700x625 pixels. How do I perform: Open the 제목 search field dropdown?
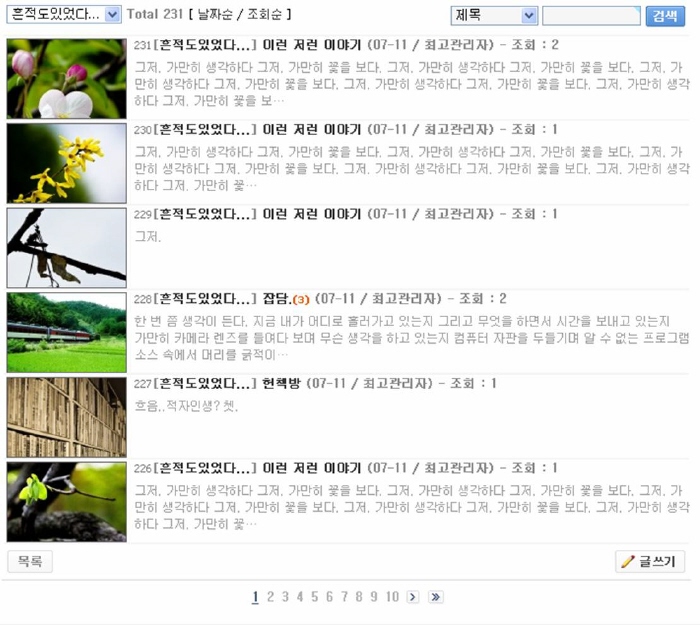[x=494, y=16]
